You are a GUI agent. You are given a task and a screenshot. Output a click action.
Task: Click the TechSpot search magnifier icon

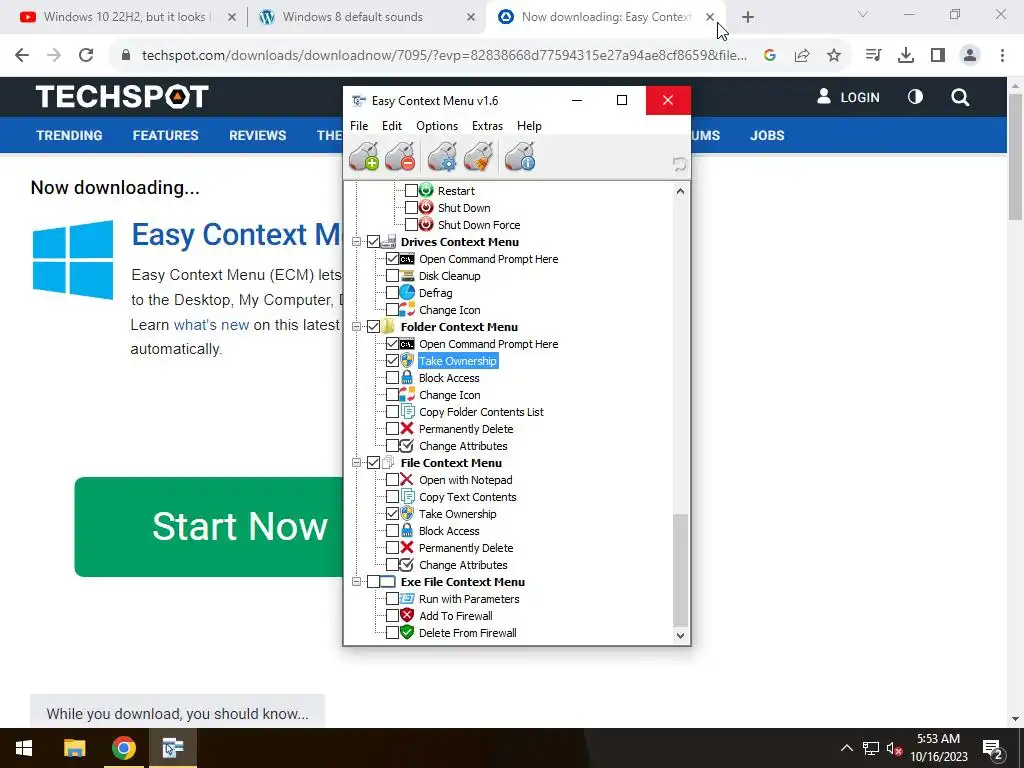click(x=960, y=97)
